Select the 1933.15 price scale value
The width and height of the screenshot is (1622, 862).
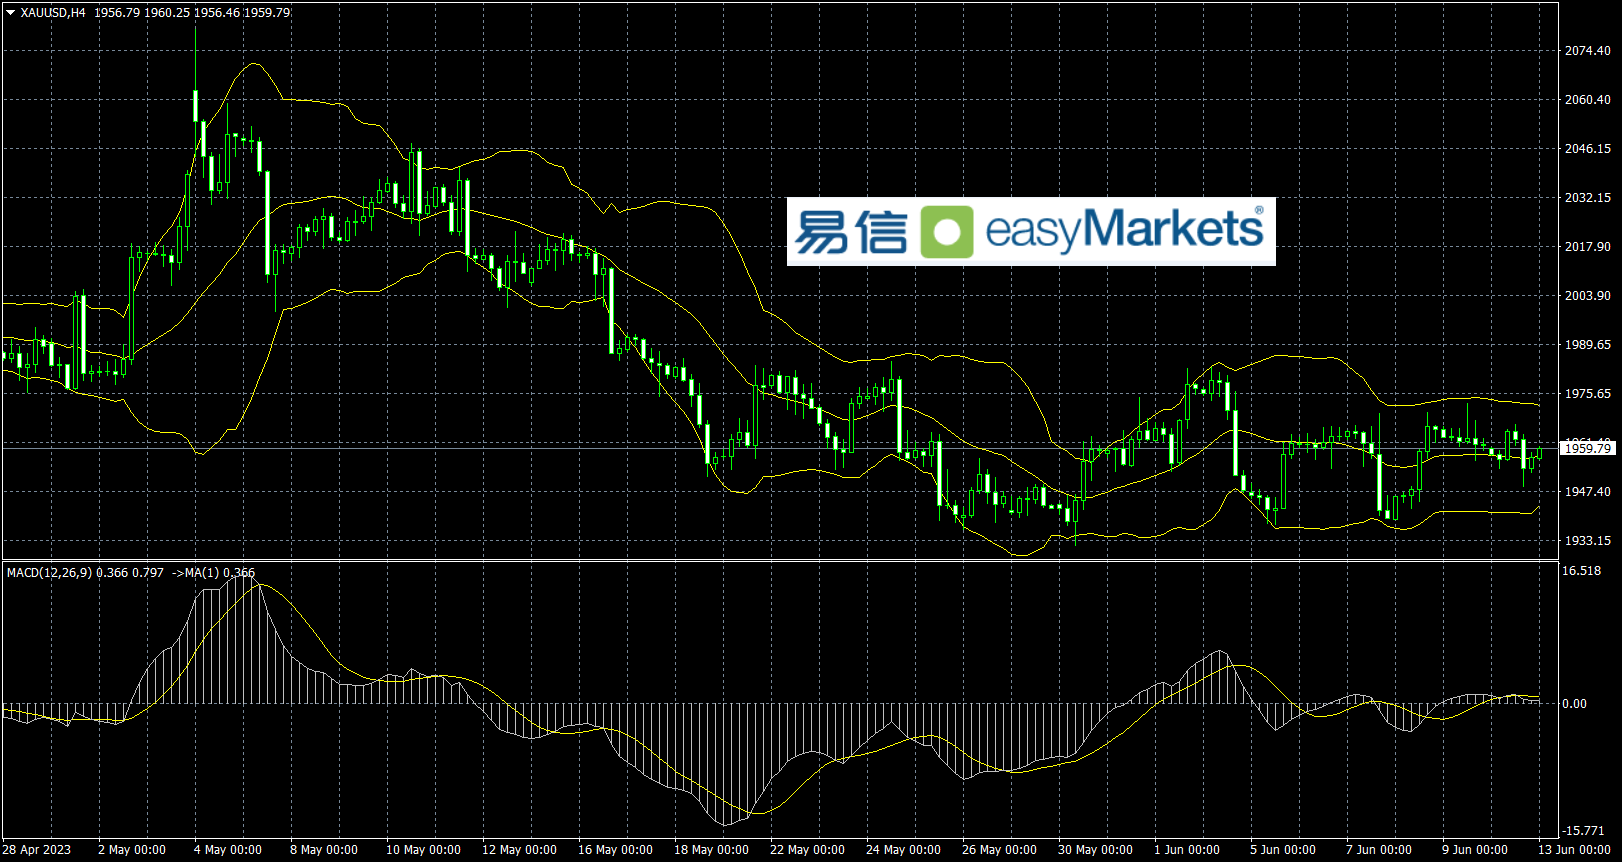coord(1588,541)
